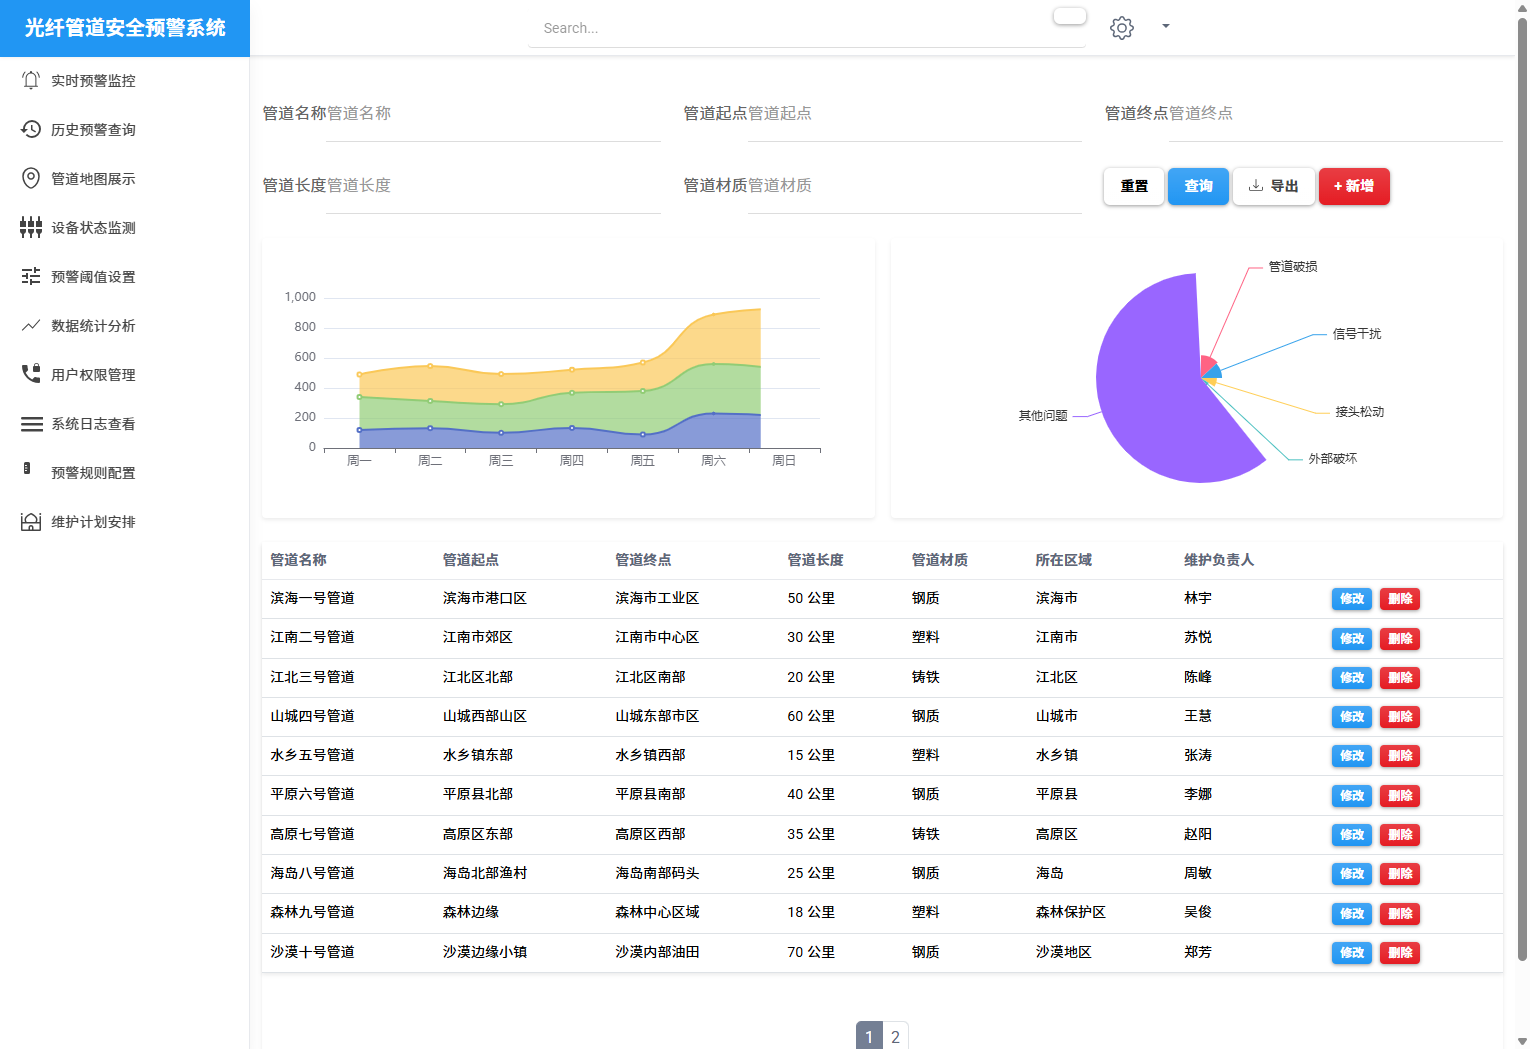This screenshot has width=1530, height=1049.
Task: Click the map pin icon for 管道地图展示
Action: click(31, 179)
